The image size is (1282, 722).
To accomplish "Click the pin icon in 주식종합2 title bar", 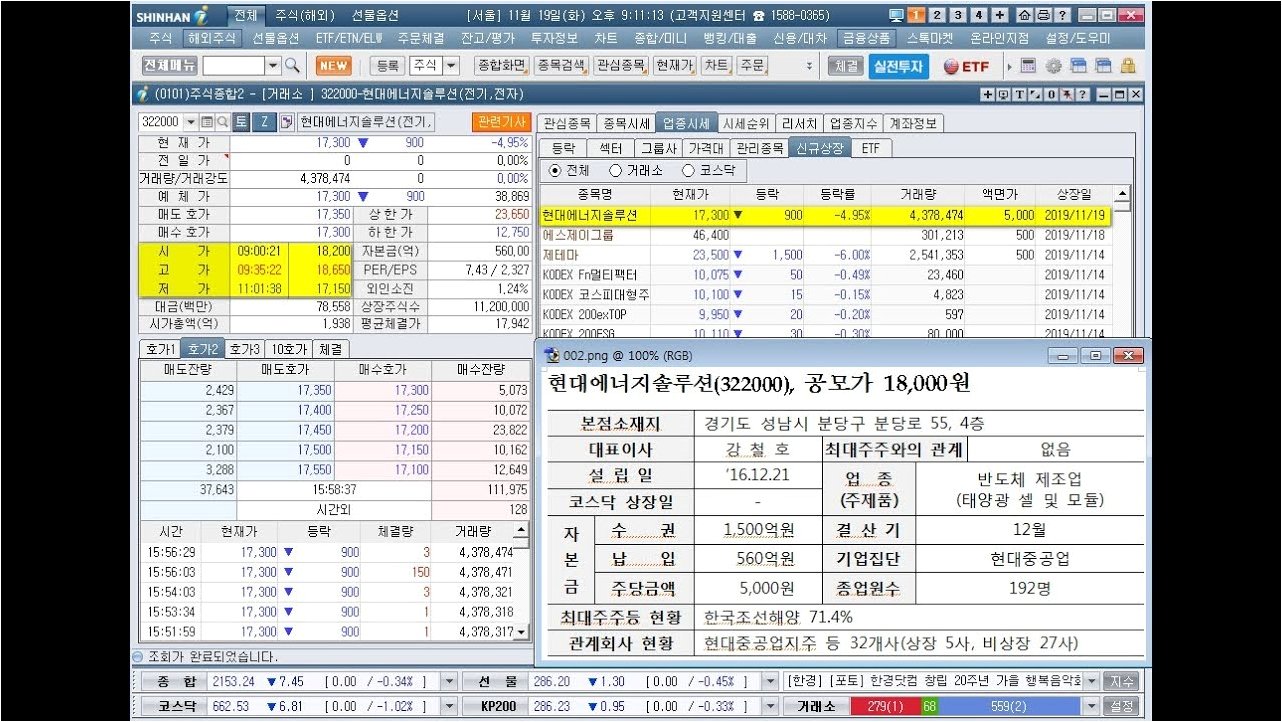I will (1066, 94).
